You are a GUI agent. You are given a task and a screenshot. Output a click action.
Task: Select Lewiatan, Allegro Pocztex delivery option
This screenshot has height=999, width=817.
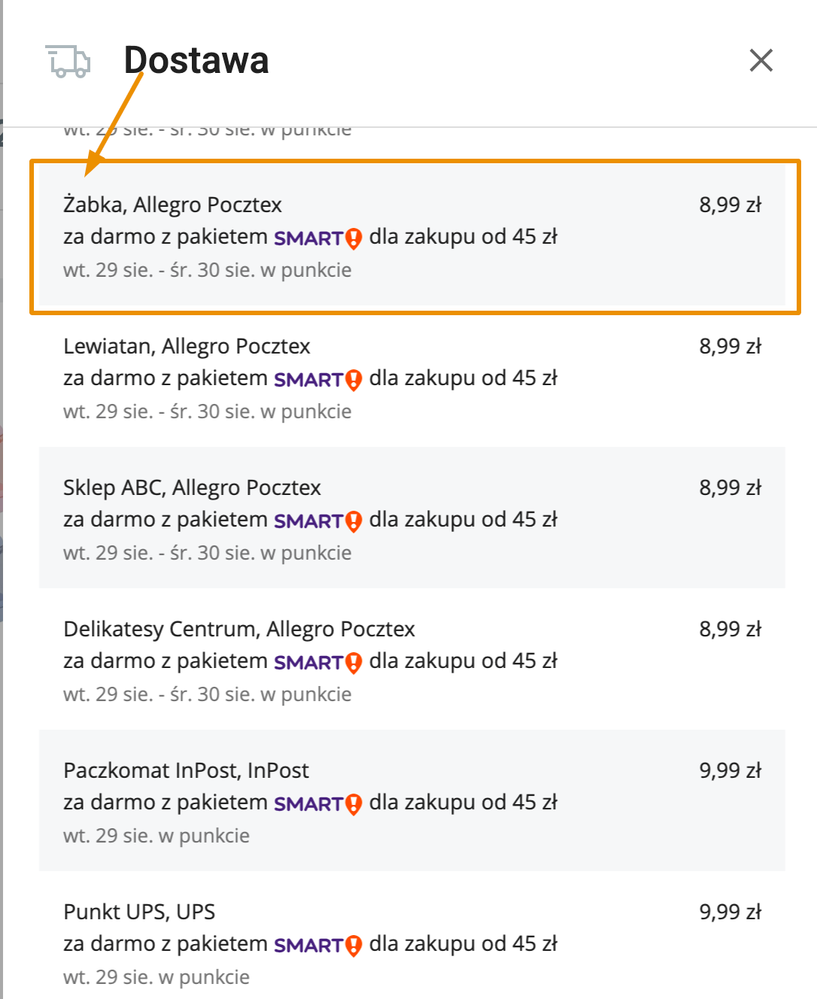coord(412,378)
